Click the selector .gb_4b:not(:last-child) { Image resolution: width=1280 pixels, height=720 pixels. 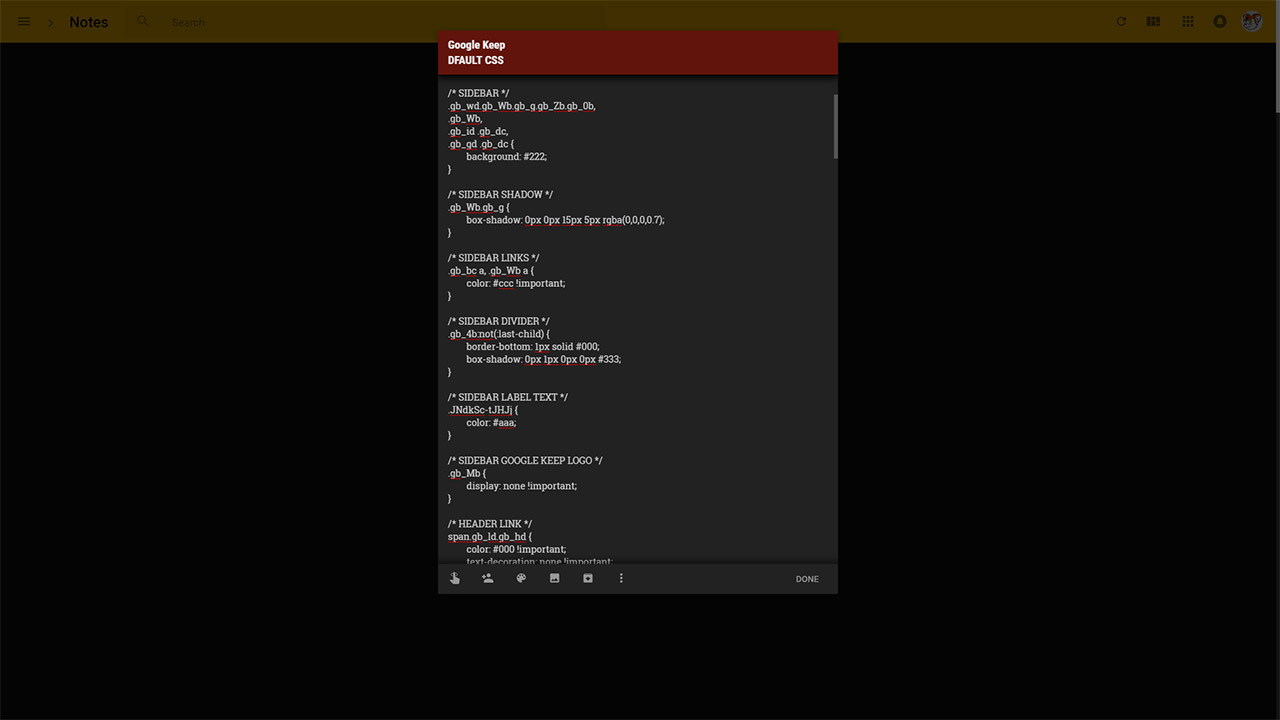499,334
